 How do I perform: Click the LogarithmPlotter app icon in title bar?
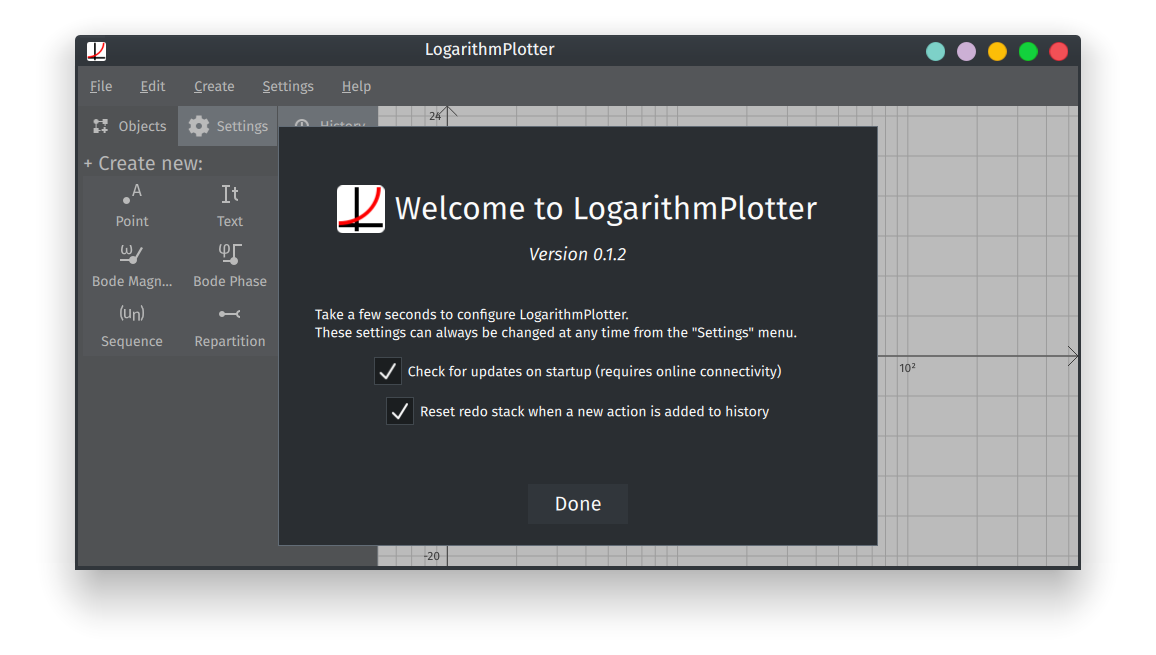coord(97,51)
